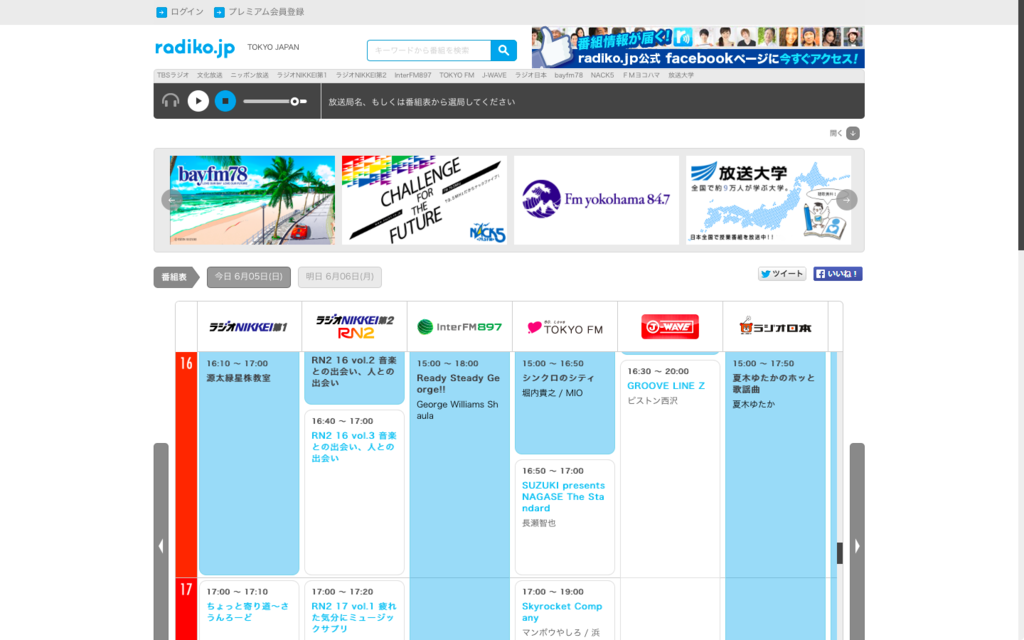Open the GROOVE LINE Z program
The height and width of the screenshot is (640, 1024).
tap(666, 386)
